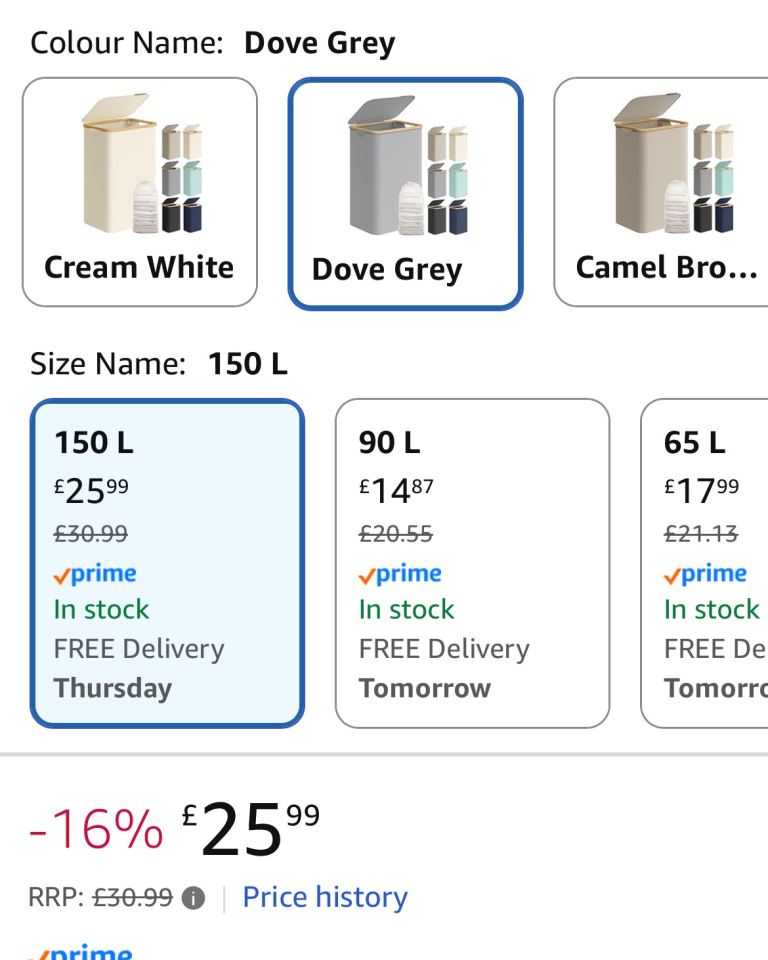Click the -16% discount badge
The width and height of the screenshot is (768, 960).
[x=96, y=830]
